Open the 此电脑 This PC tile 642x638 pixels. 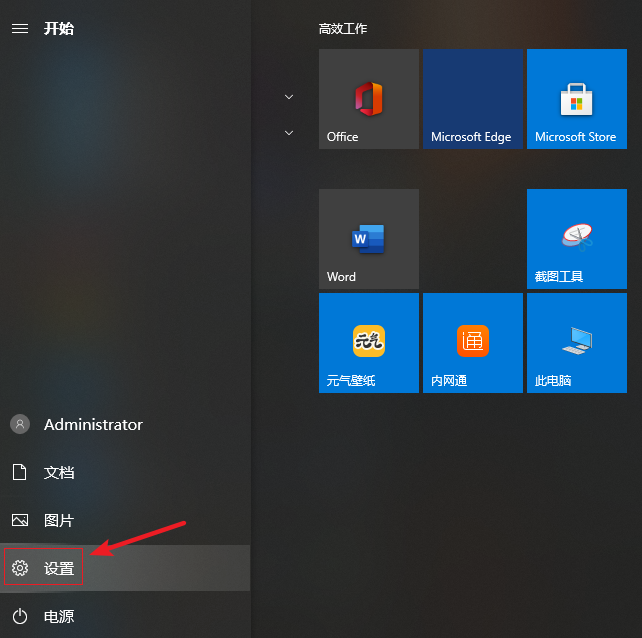tap(576, 343)
